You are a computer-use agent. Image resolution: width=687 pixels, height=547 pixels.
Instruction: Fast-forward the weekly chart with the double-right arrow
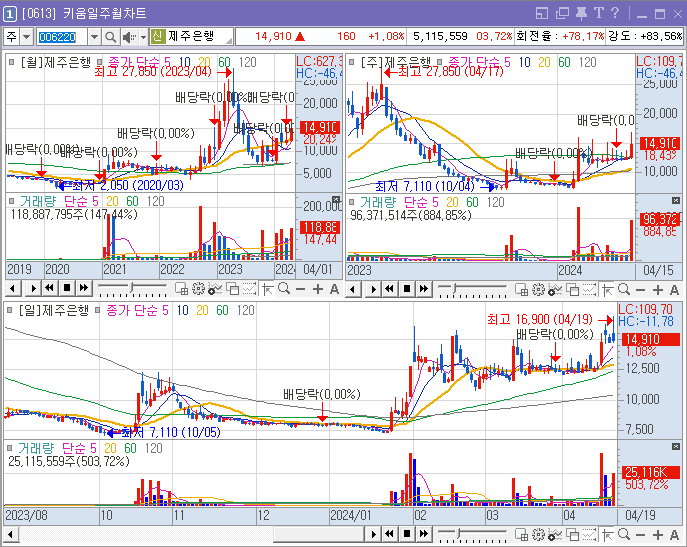[x=424, y=289]
